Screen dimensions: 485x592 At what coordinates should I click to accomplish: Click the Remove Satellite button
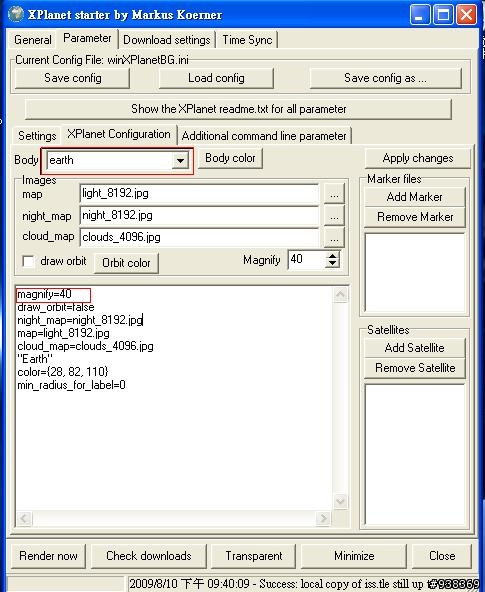(x=414, y=368)
